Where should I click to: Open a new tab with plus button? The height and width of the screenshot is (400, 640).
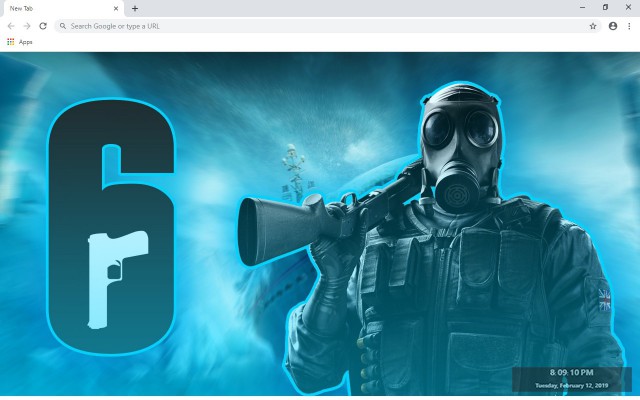coord(135,8)
